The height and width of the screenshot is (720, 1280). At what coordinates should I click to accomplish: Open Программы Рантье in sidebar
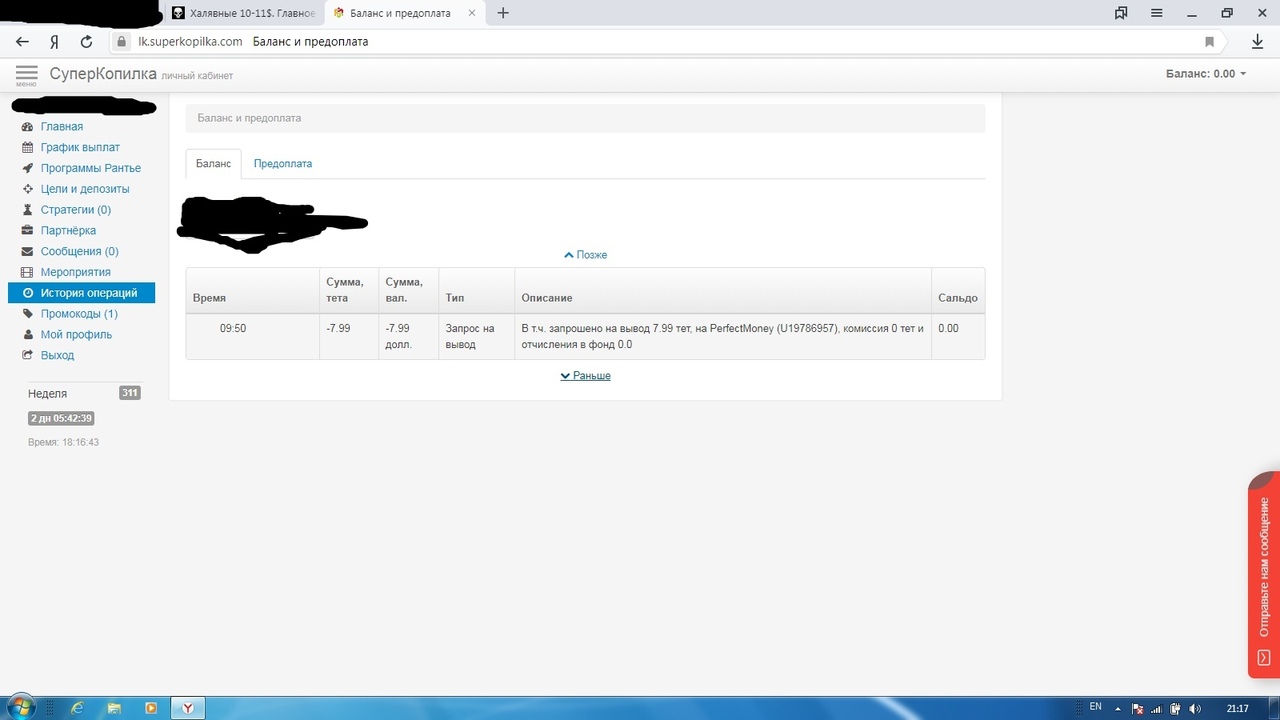tap(90, 168)
